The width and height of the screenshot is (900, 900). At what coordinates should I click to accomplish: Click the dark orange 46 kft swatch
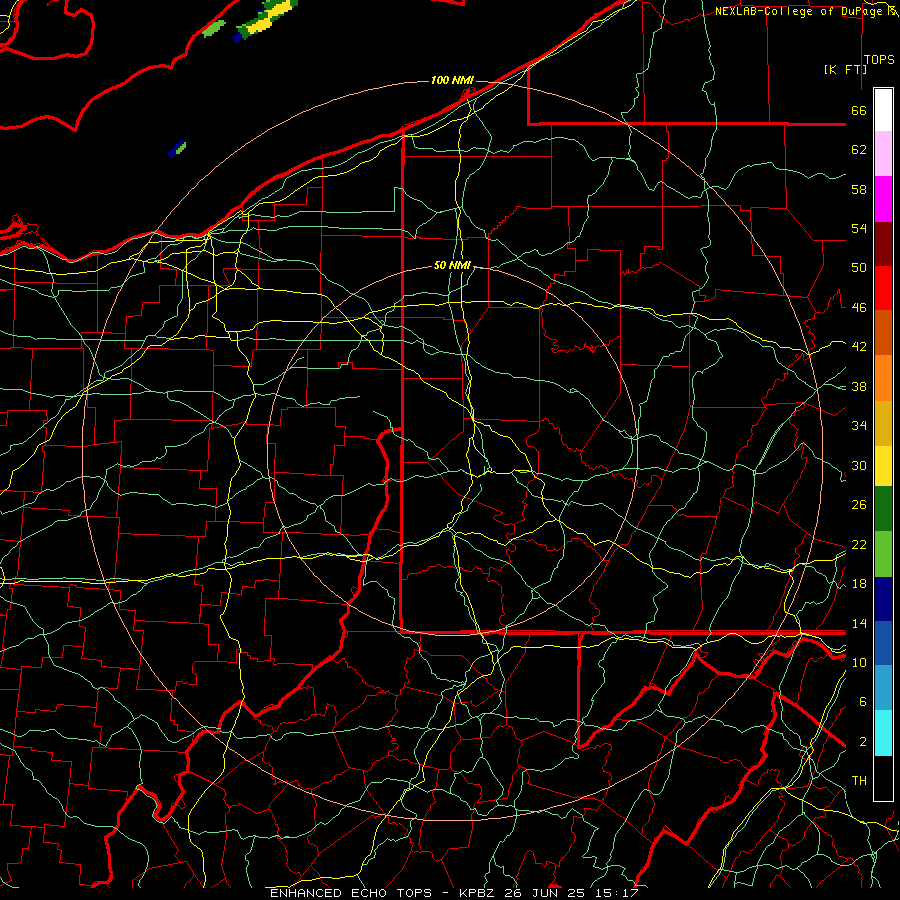[x=883, y=332]
